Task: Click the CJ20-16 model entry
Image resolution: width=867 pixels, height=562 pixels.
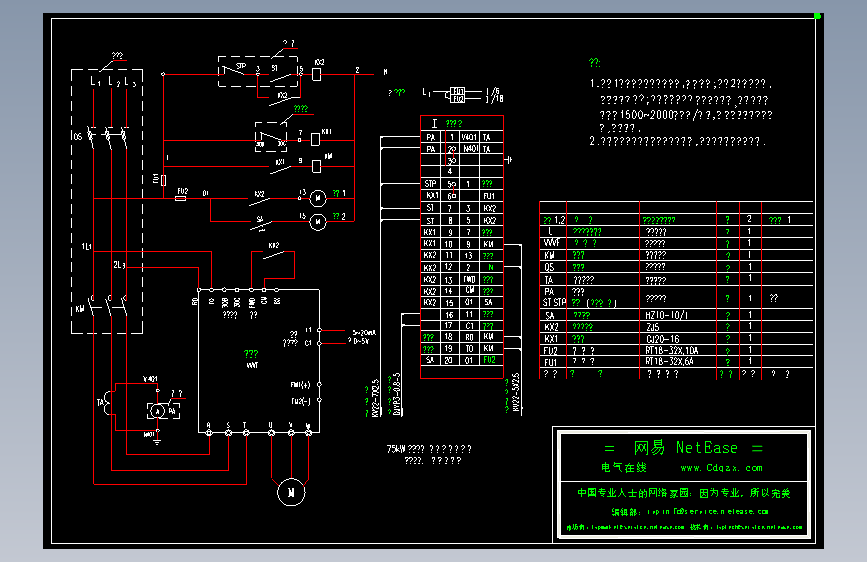Action: click(x=662, y=339)
